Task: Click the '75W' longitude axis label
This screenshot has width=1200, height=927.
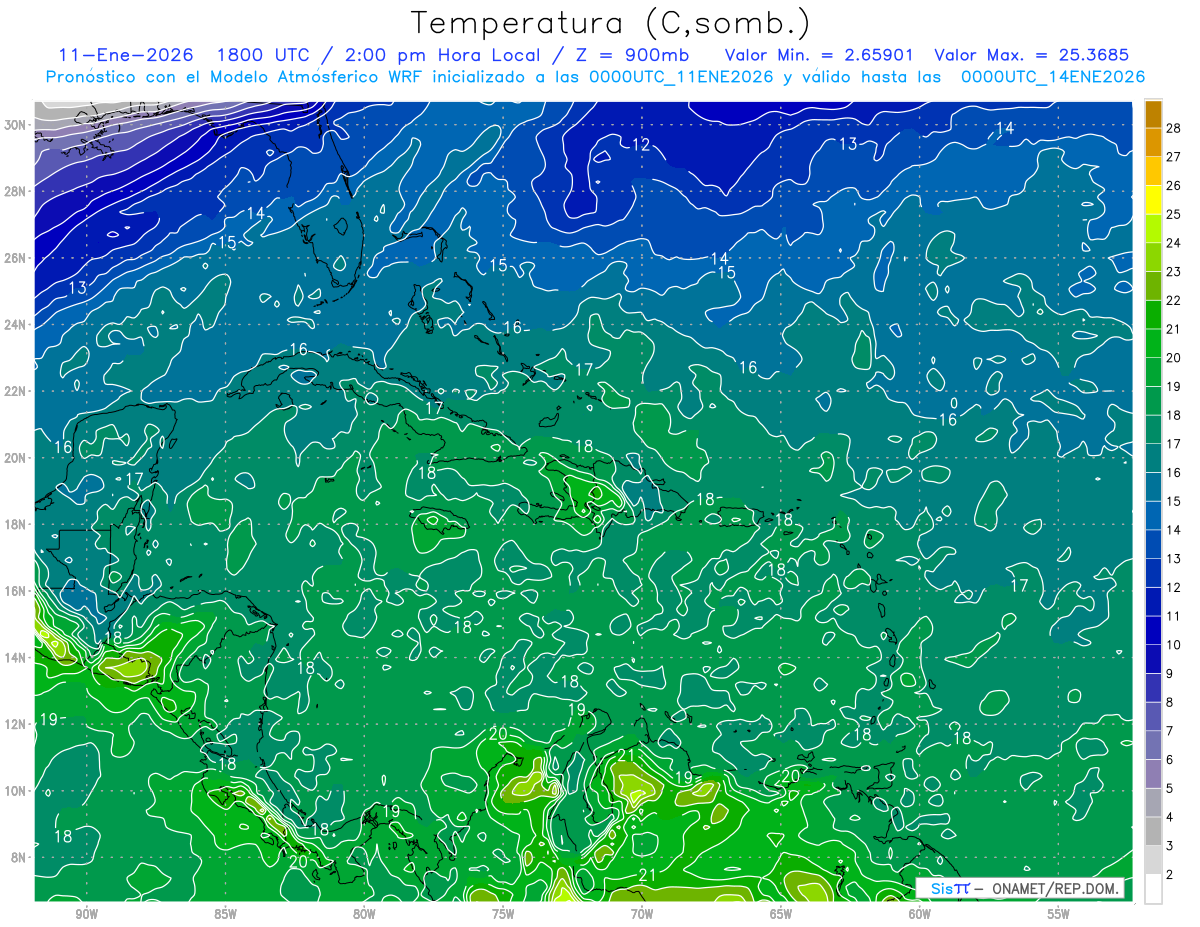Action: tap(503, 914)
